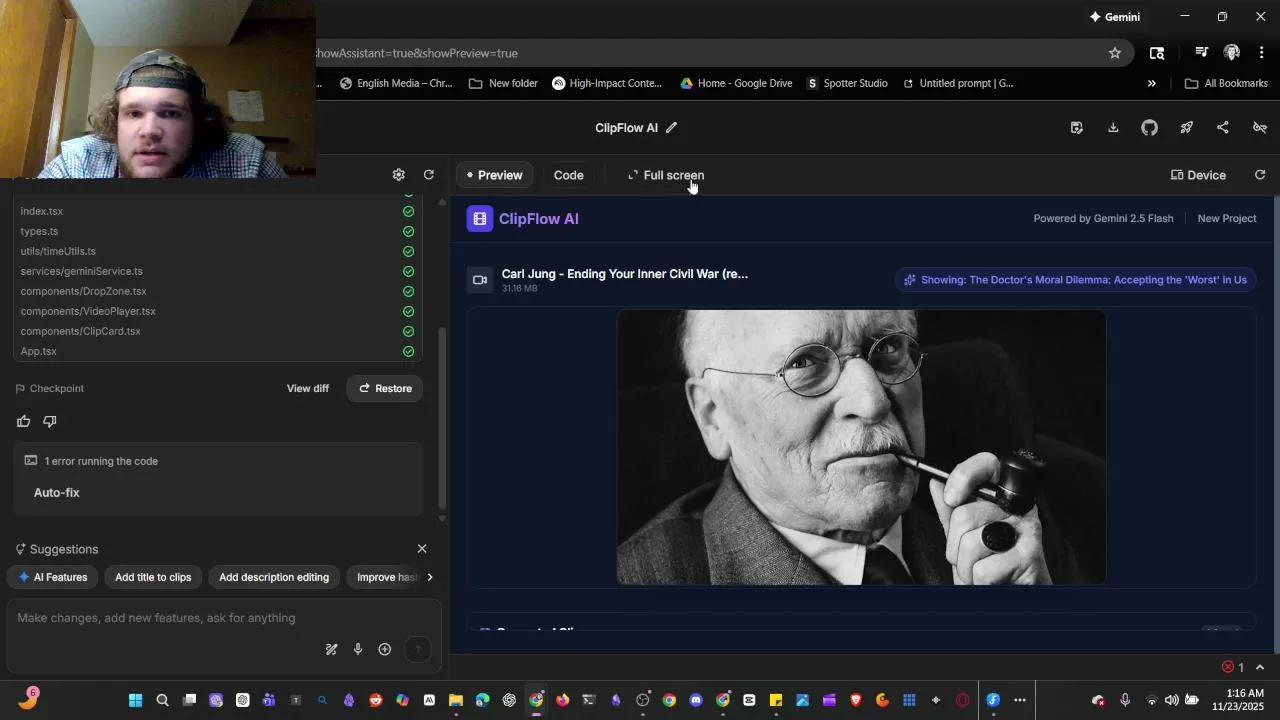1280x720 pixels.
Task: Switch to the Code tab
Action: point(569,175)
